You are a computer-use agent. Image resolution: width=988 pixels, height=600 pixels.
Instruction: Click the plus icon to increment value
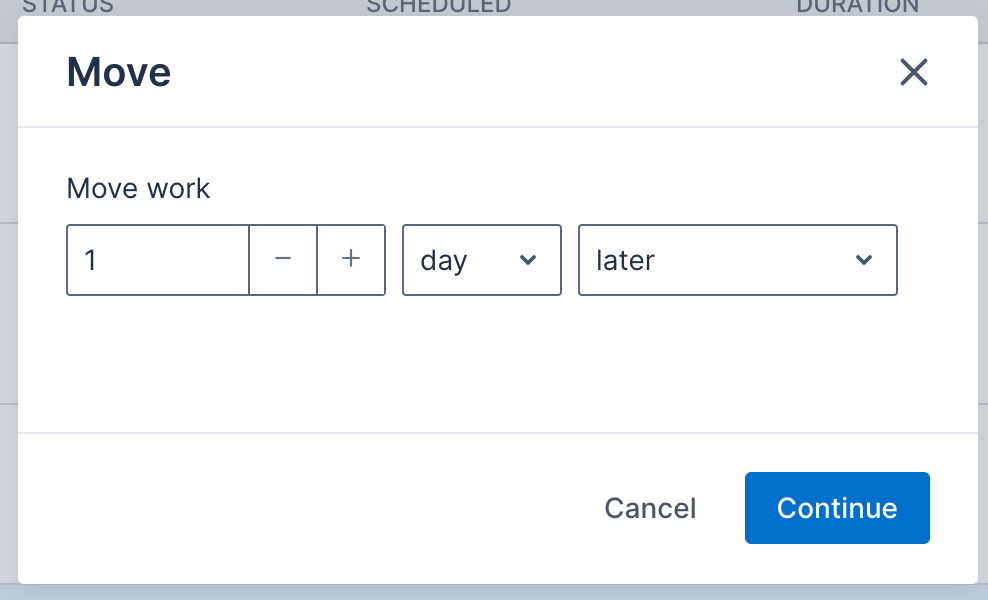pos(351,259)
